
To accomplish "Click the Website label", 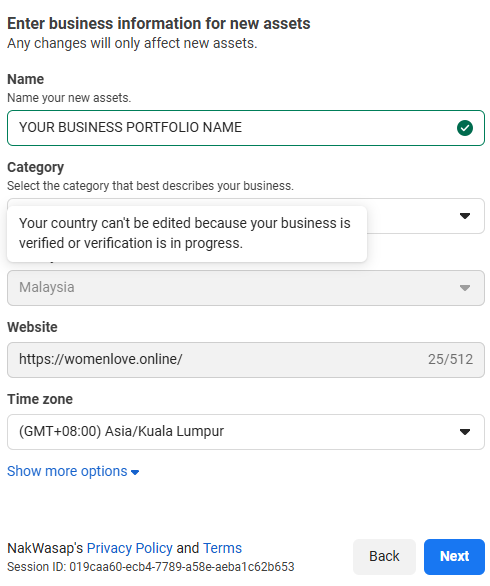I will coord(32,327).
